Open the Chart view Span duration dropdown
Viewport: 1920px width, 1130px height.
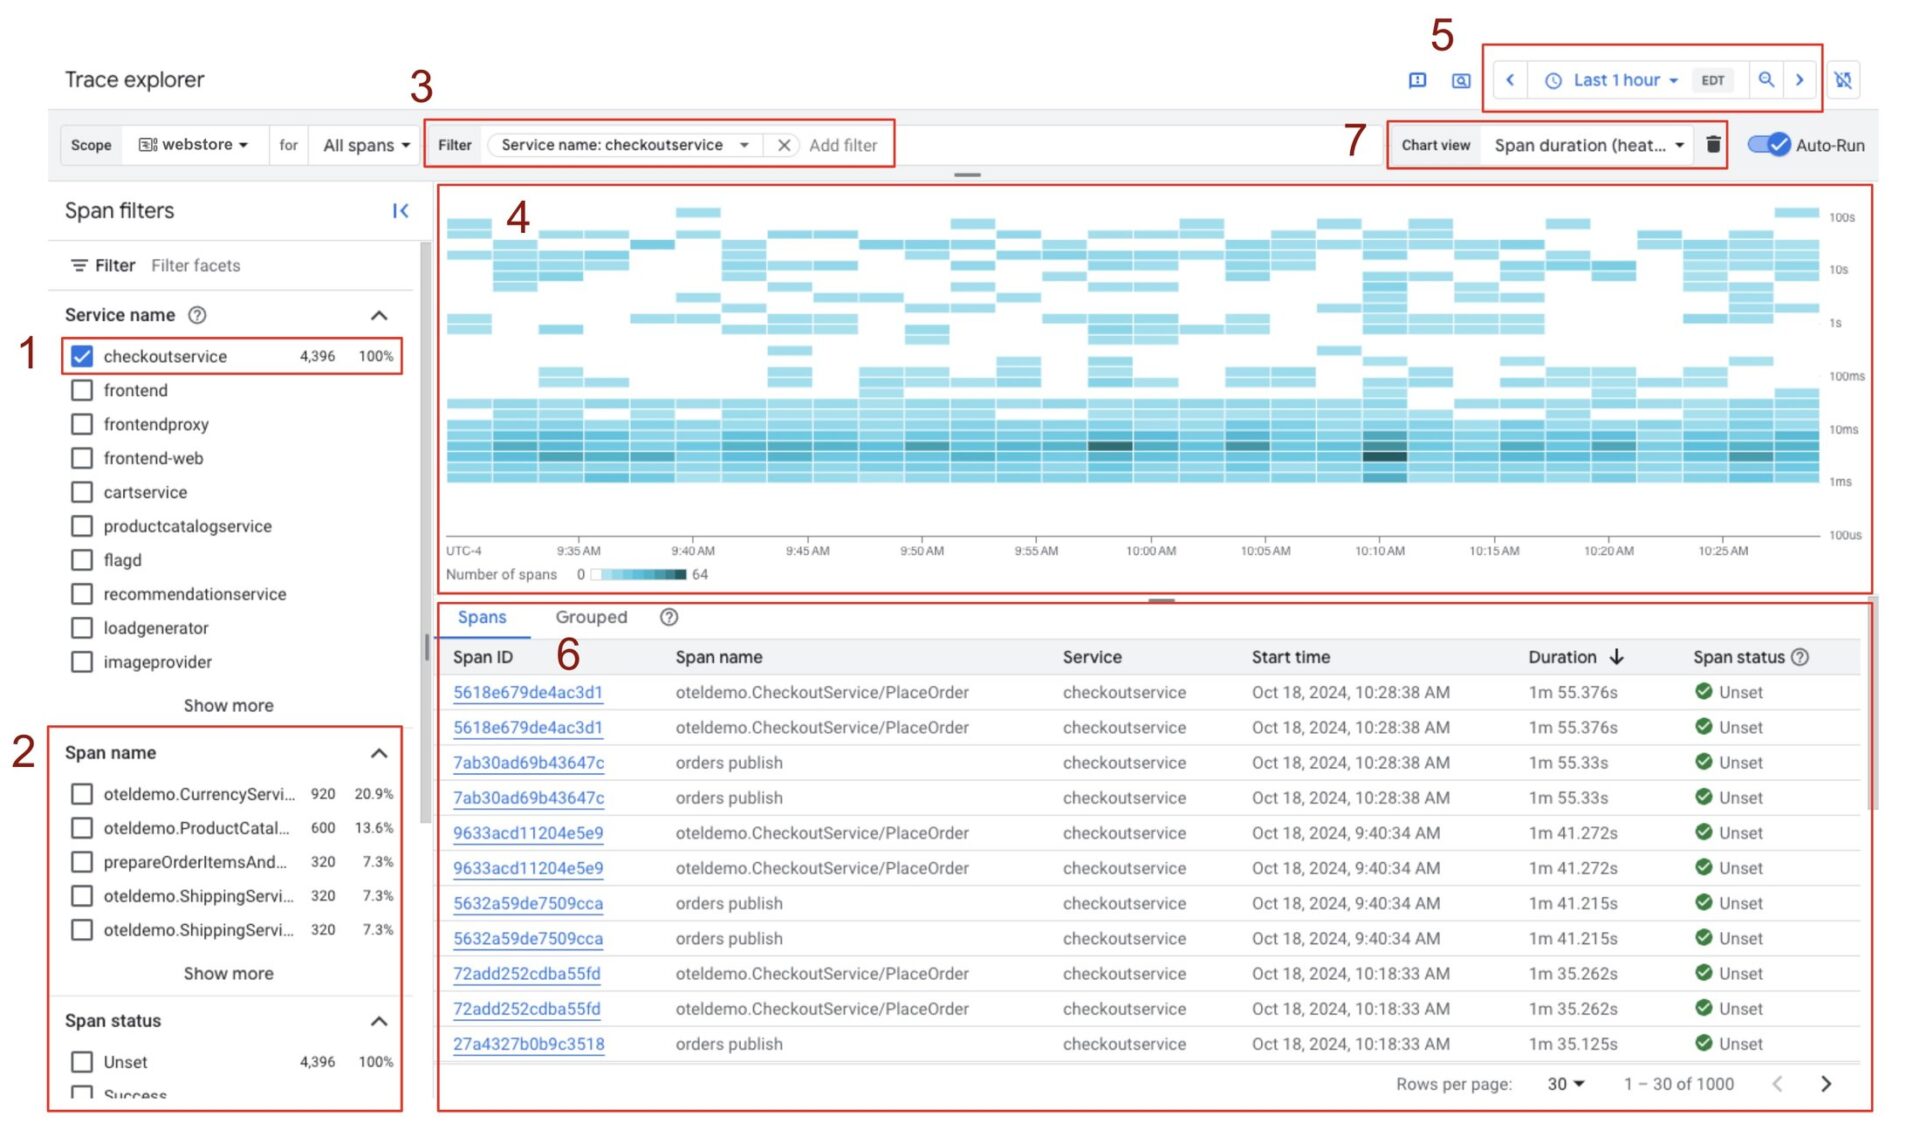pyautogui.click(x=1589, y=145)
